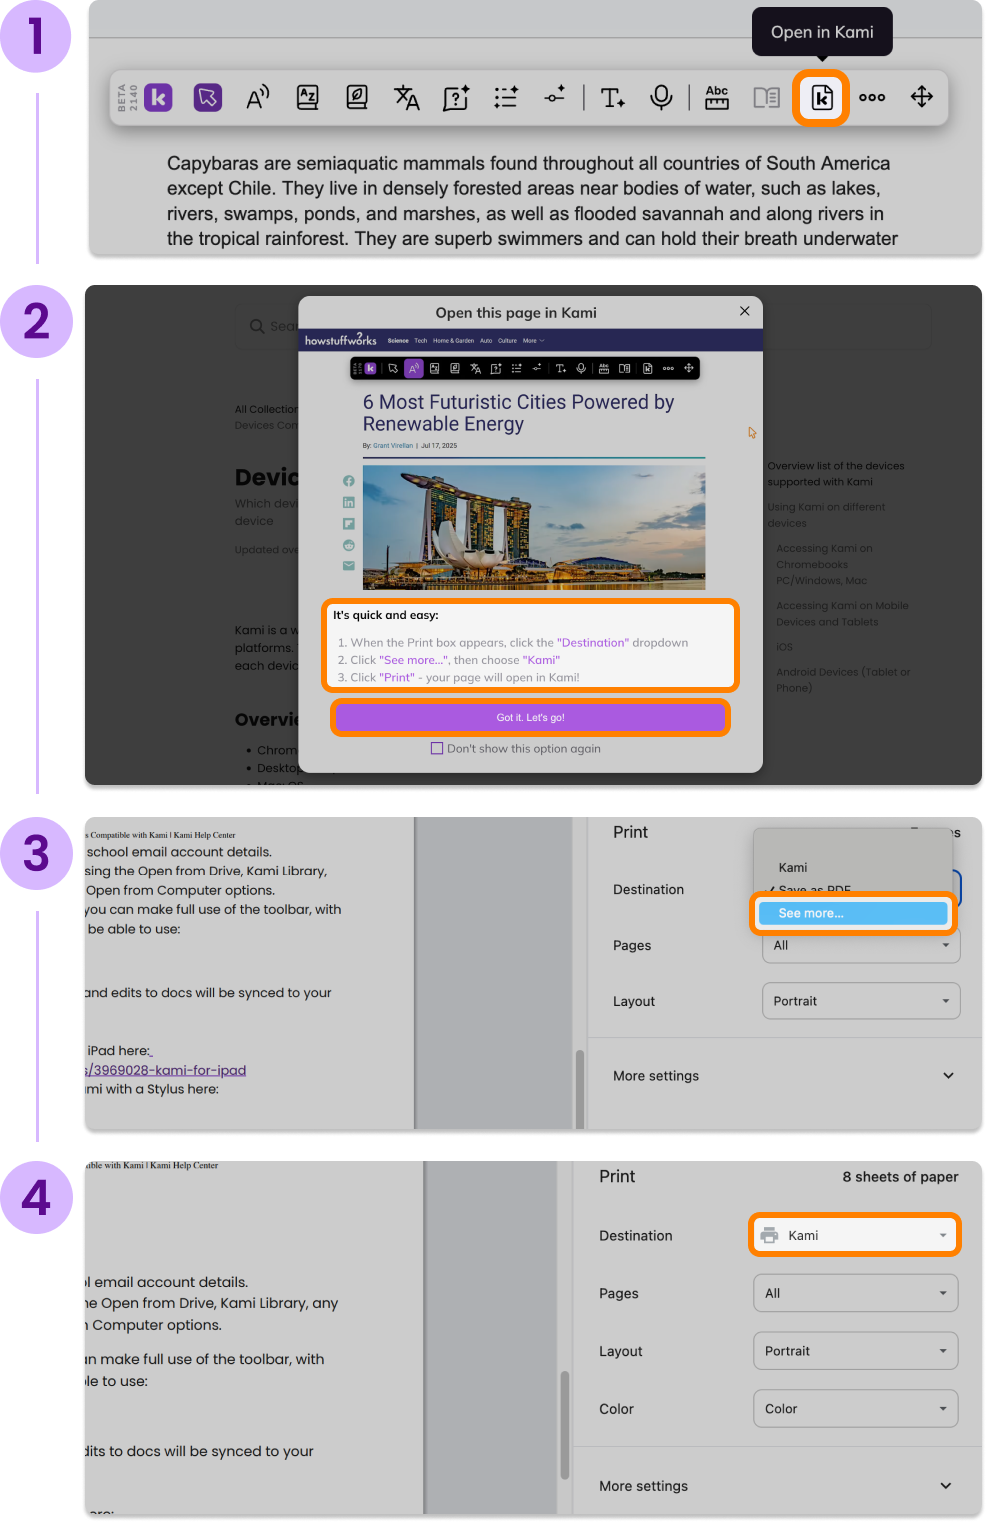Click the iOS sidebar link
This screenshot has width=986, height=1522.
(784, 647)
